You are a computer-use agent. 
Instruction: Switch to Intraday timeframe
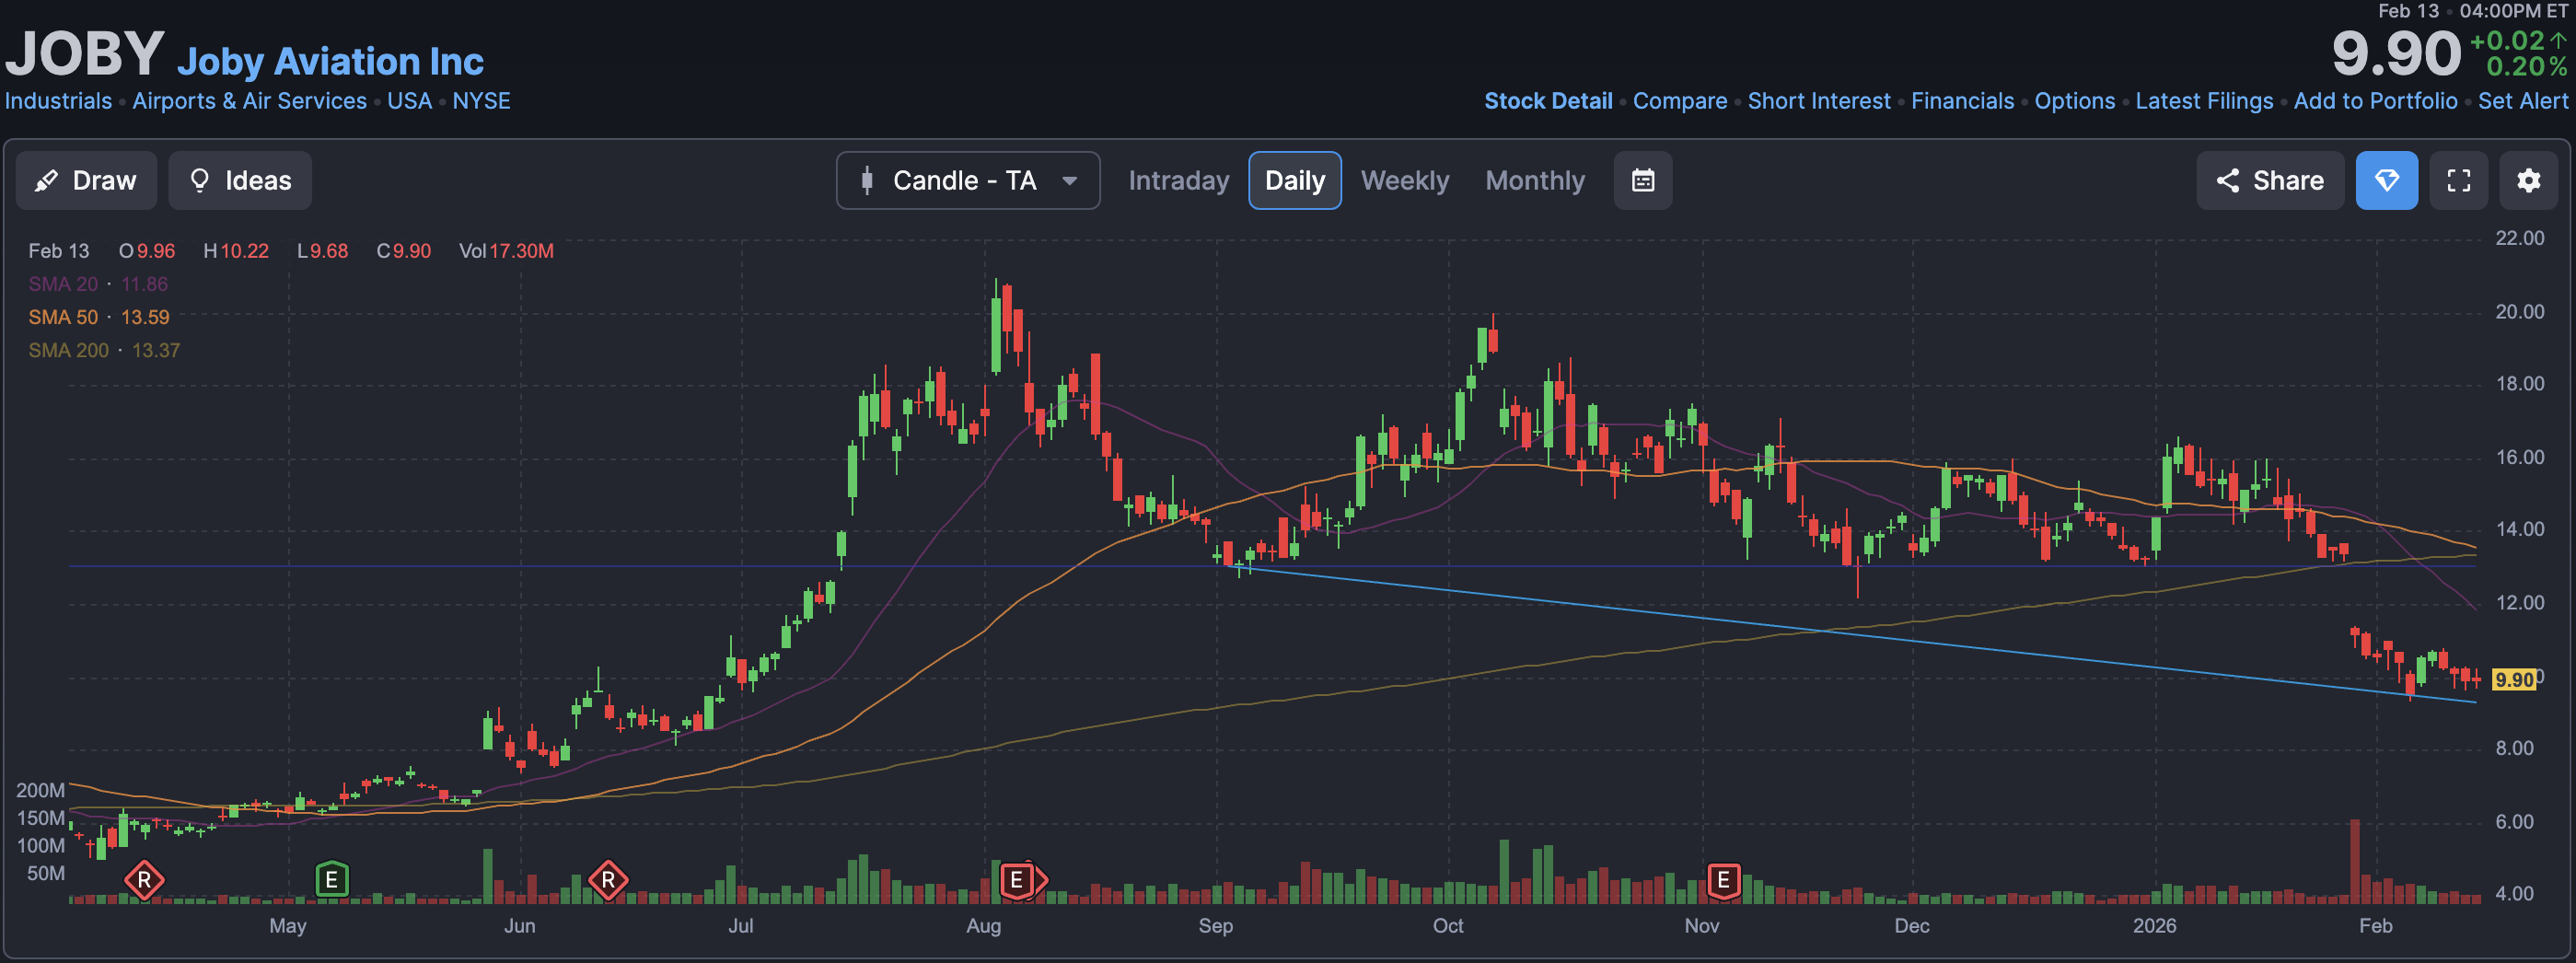point(1178,180)
